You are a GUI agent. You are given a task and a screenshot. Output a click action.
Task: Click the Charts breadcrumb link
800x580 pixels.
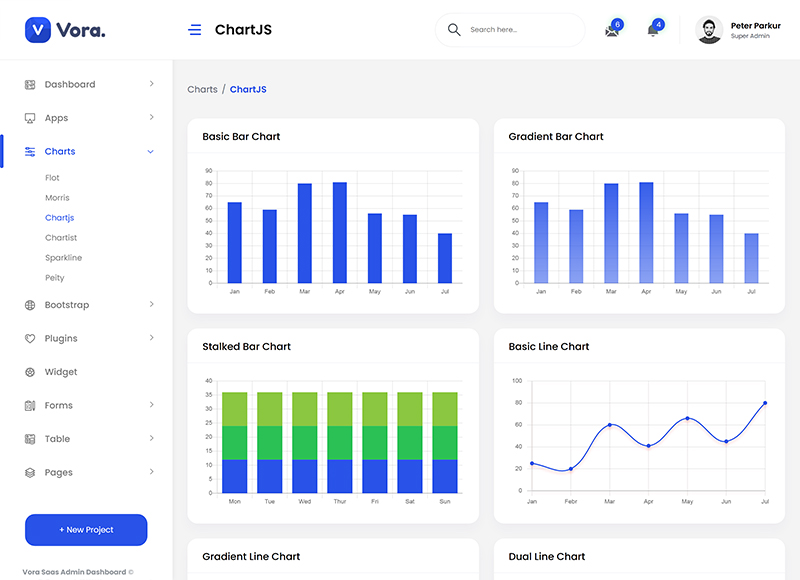pyautogui.click(x=202, y=90)
